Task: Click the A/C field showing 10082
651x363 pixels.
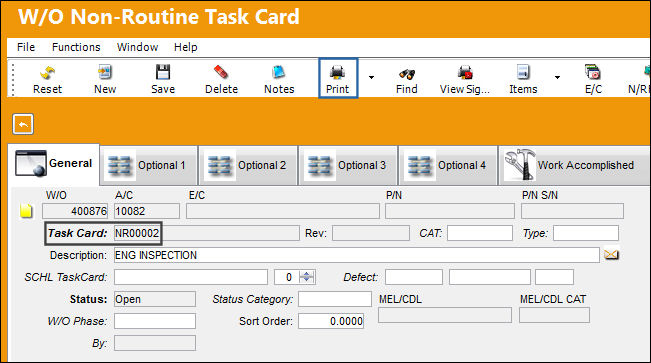Action: pos(147,211)
